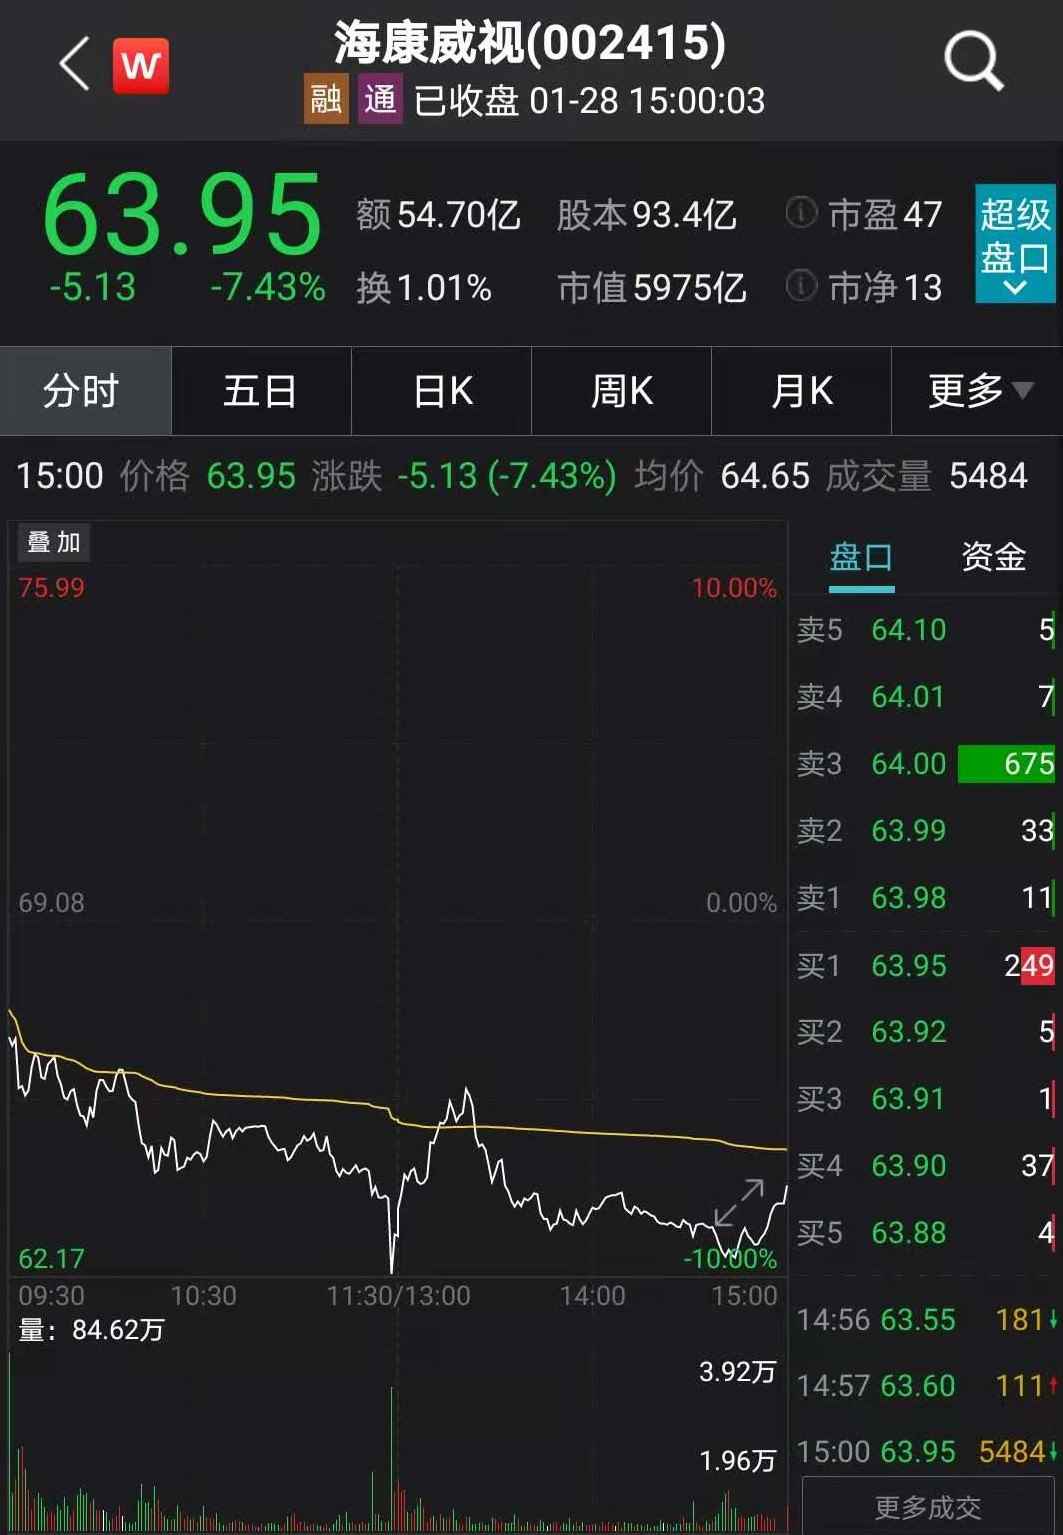The width and height of the screenshot is (1063, 1535).
Task: Tap the large 63.95 current price
Action: pyautogui.click(x=182, y=215)
